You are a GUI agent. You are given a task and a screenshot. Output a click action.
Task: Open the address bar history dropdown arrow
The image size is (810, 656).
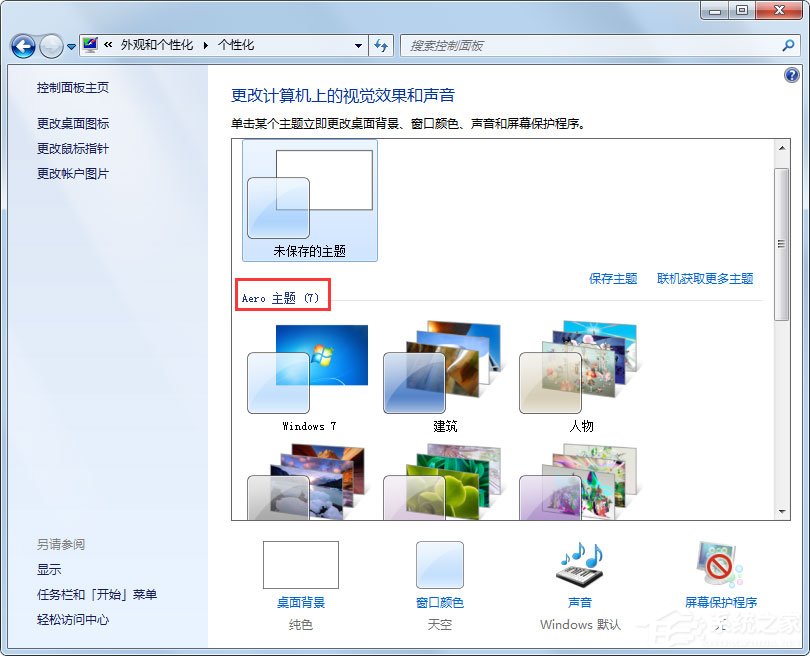pyautogui.click(x=359, y=46)
